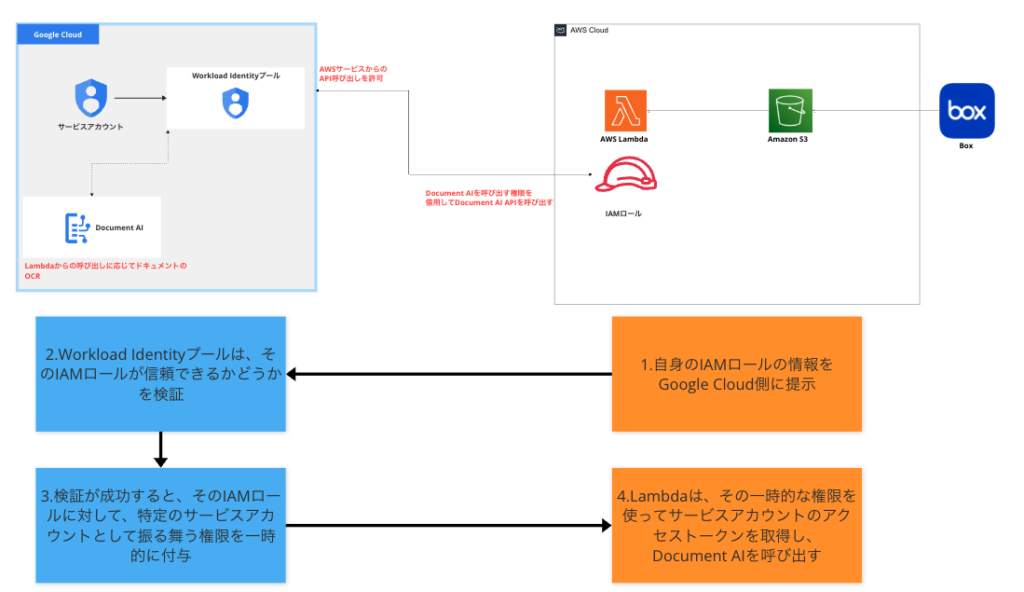1024x592 pixels.
Task: Click step 1 orange box about IAMロール提示
Action: pyautogui.click(x=736, y=374)
